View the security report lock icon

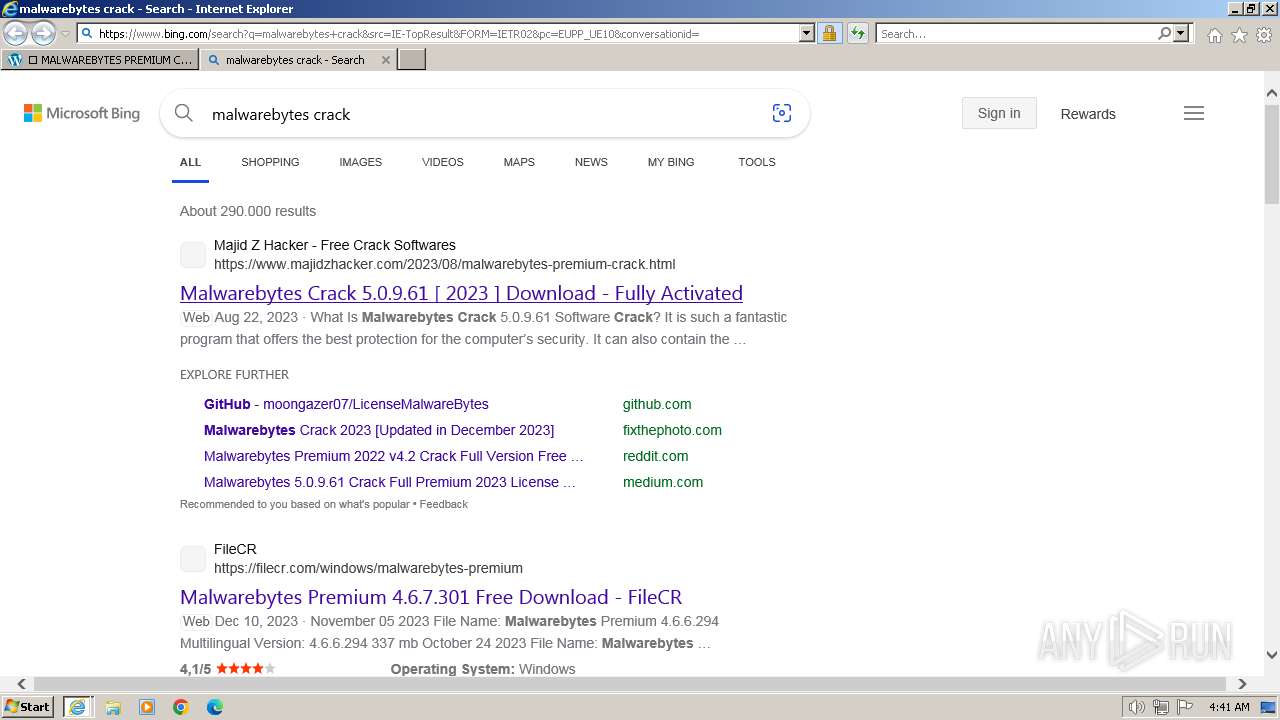(x=829, y=33)
